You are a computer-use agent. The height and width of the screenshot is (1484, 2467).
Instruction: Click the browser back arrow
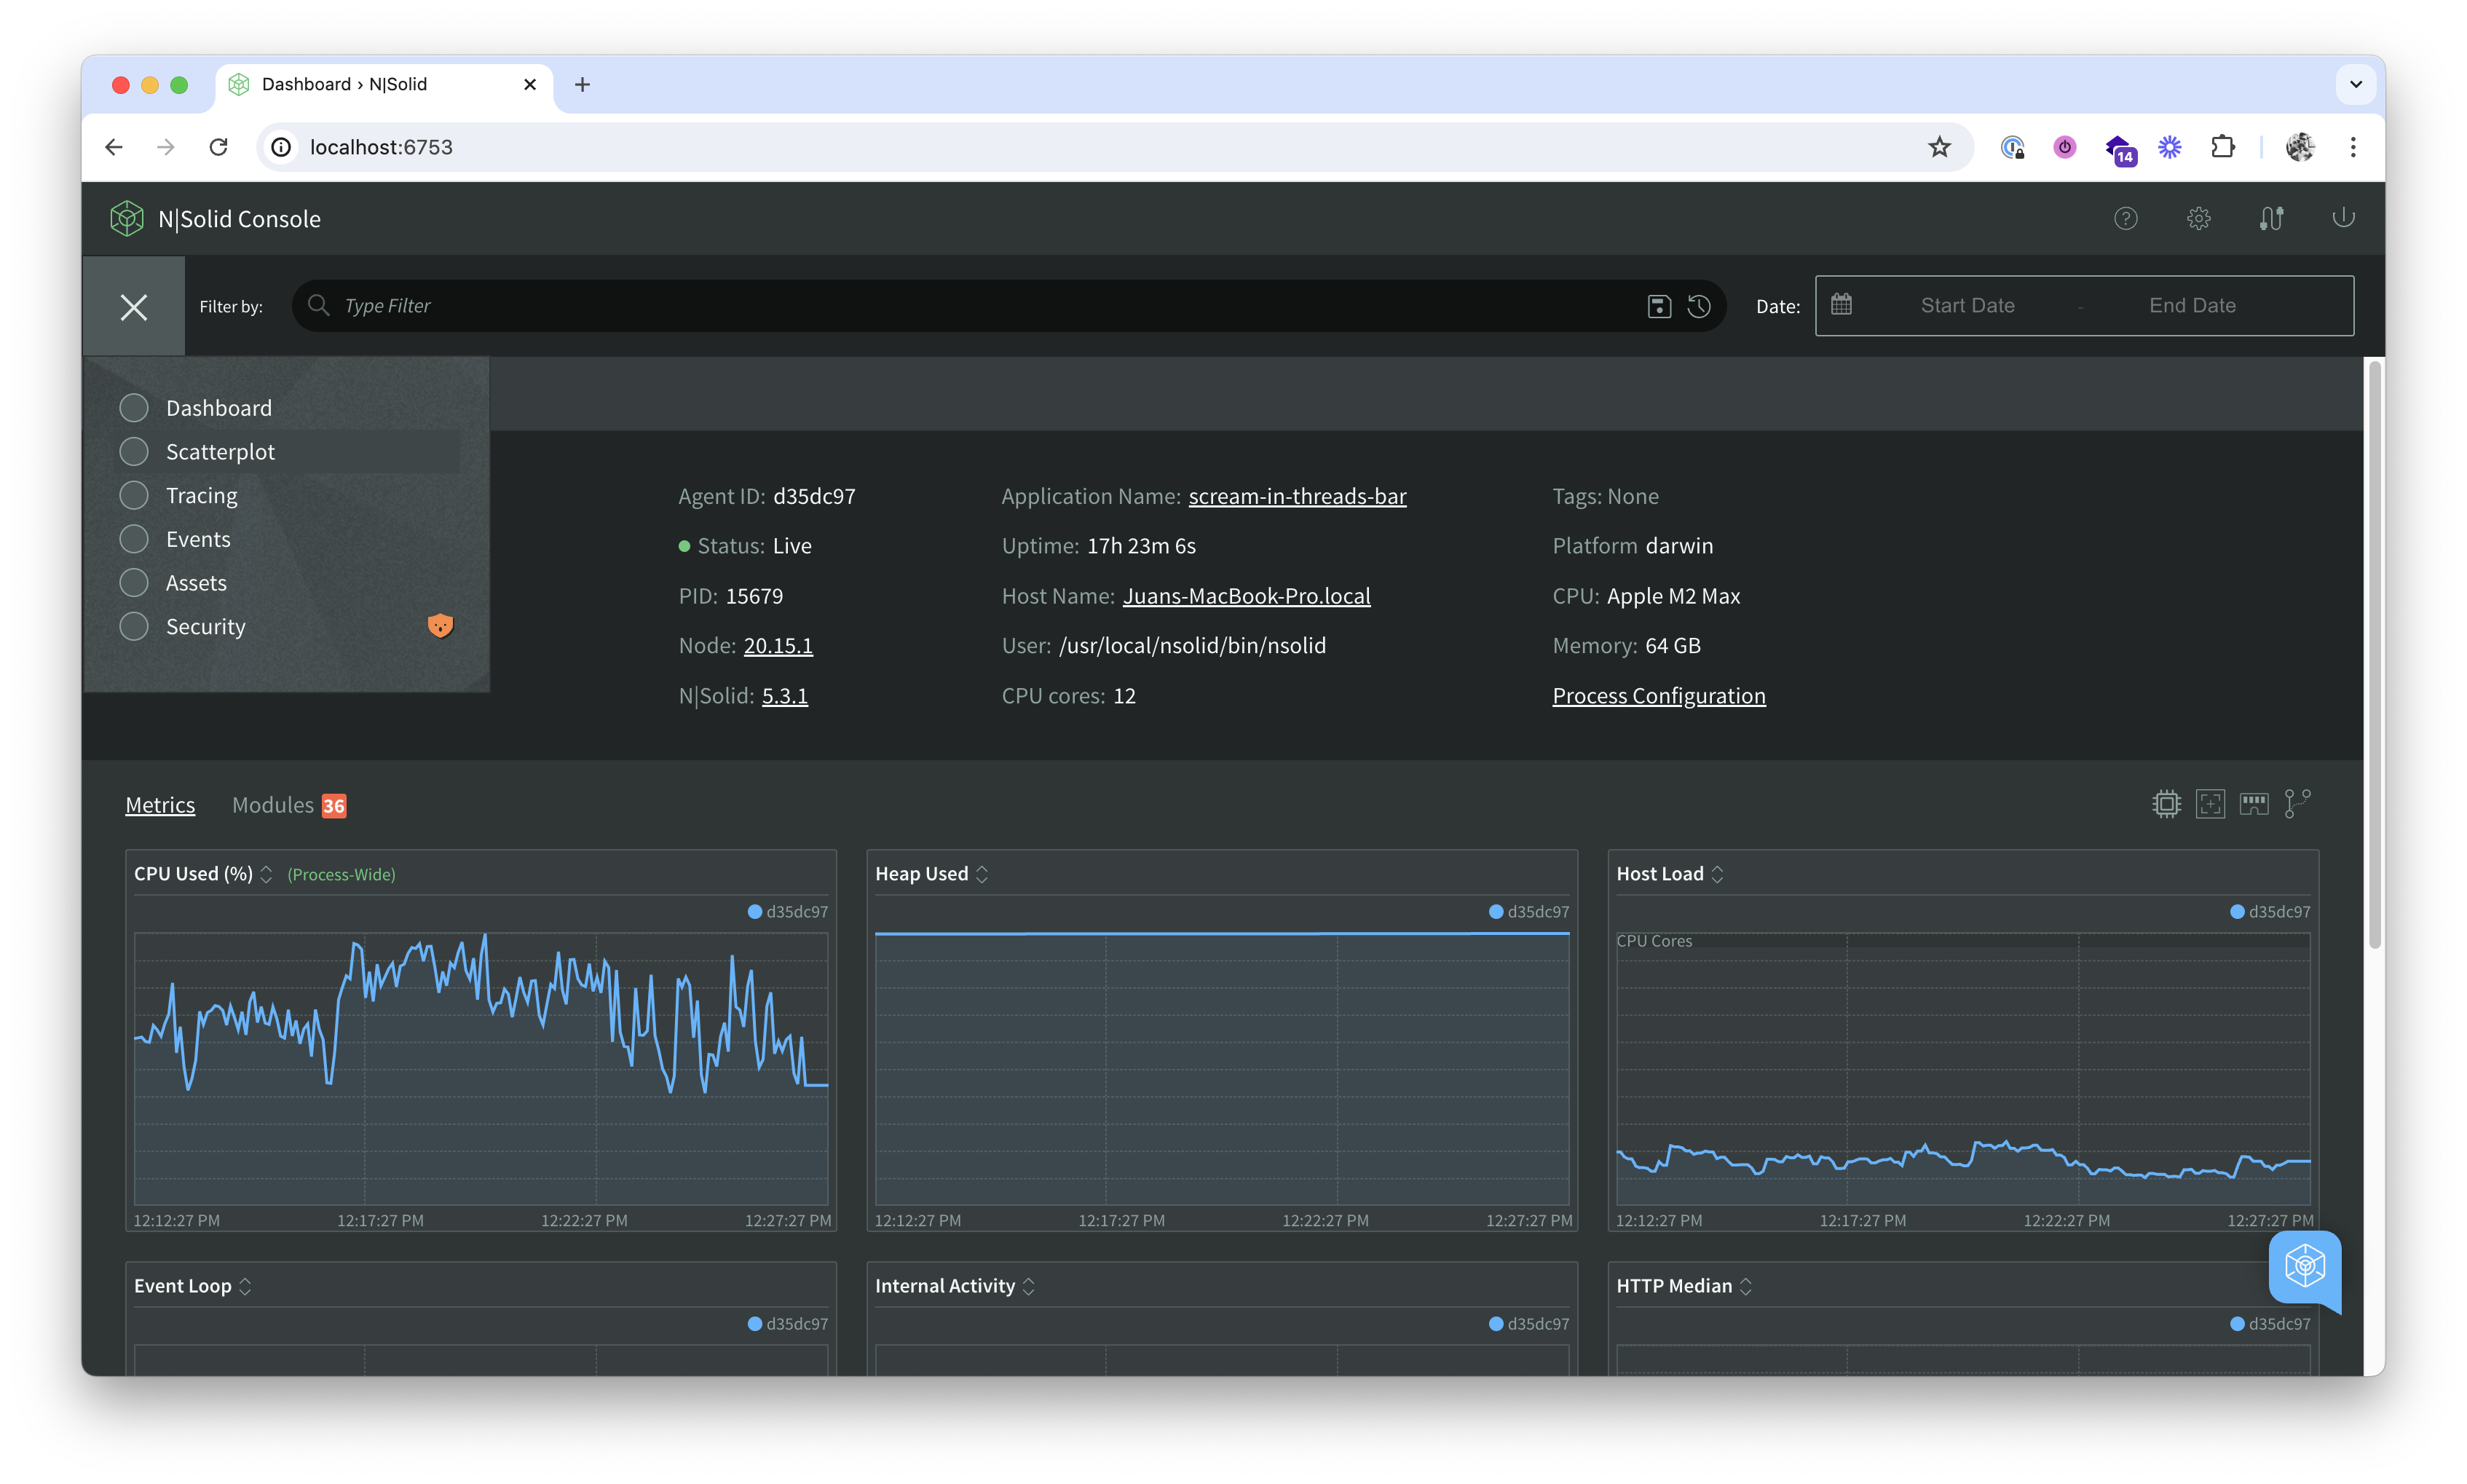(114, 147)
